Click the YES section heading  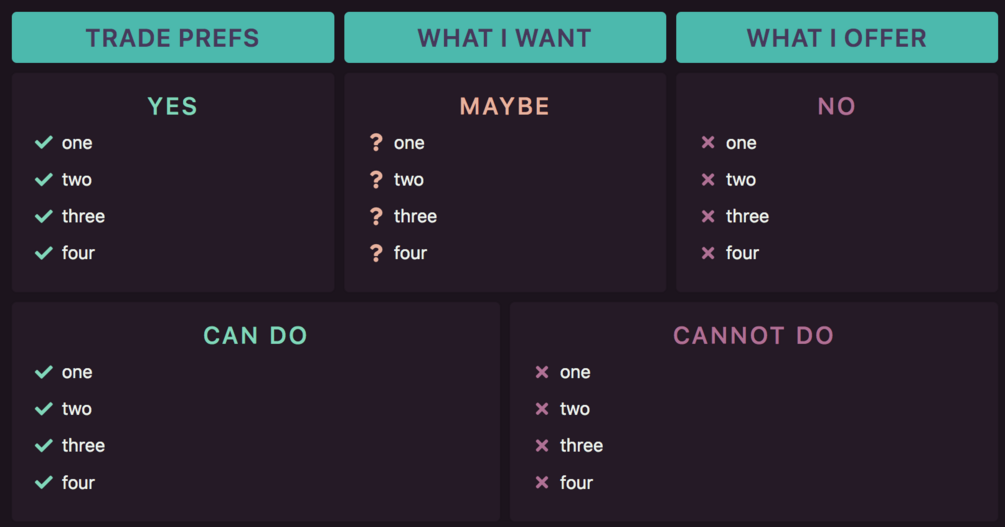[172, 106]
